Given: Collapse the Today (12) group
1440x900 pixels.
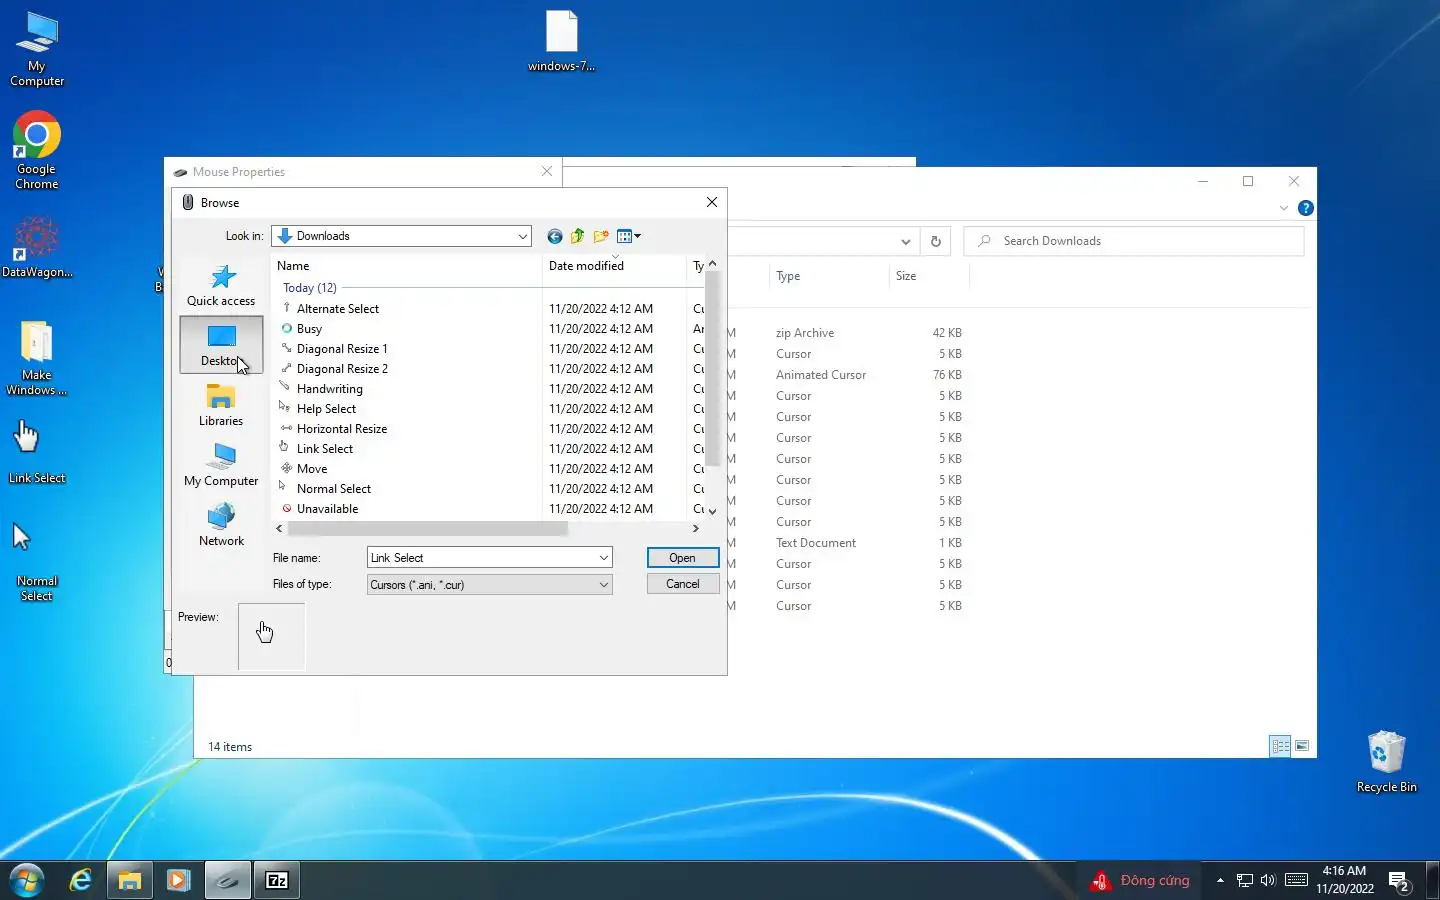Looking at the screenshot, I should pos(310,288).
